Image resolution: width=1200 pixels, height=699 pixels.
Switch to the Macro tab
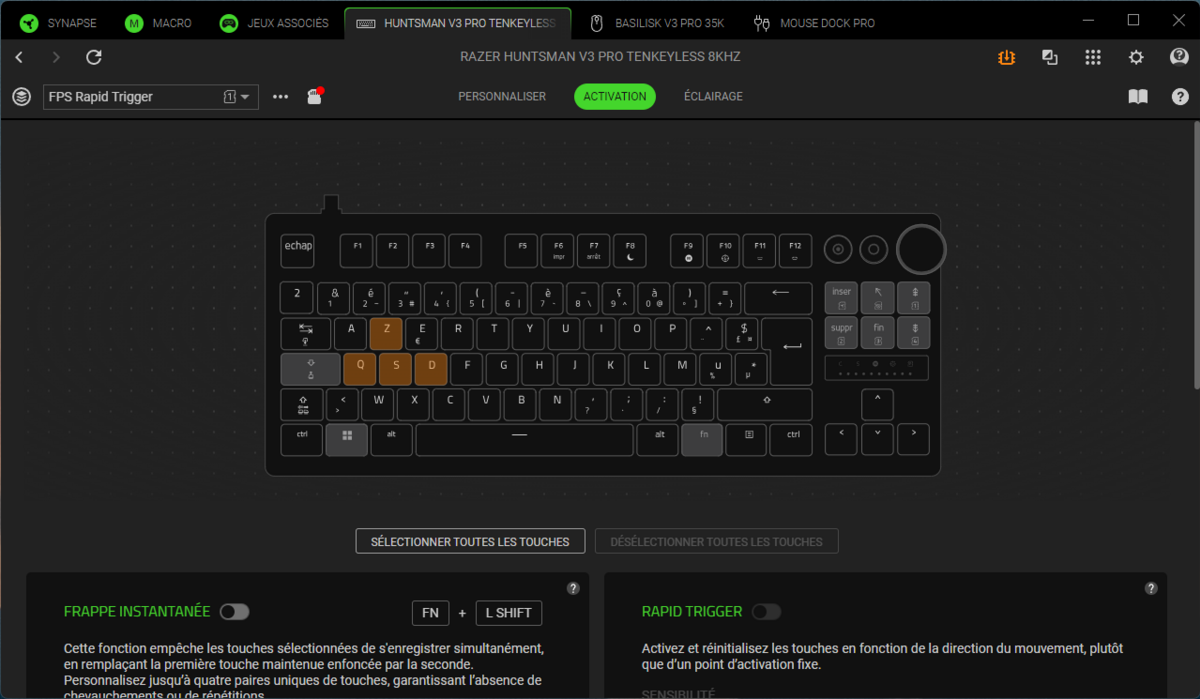[x=160, y=23]
